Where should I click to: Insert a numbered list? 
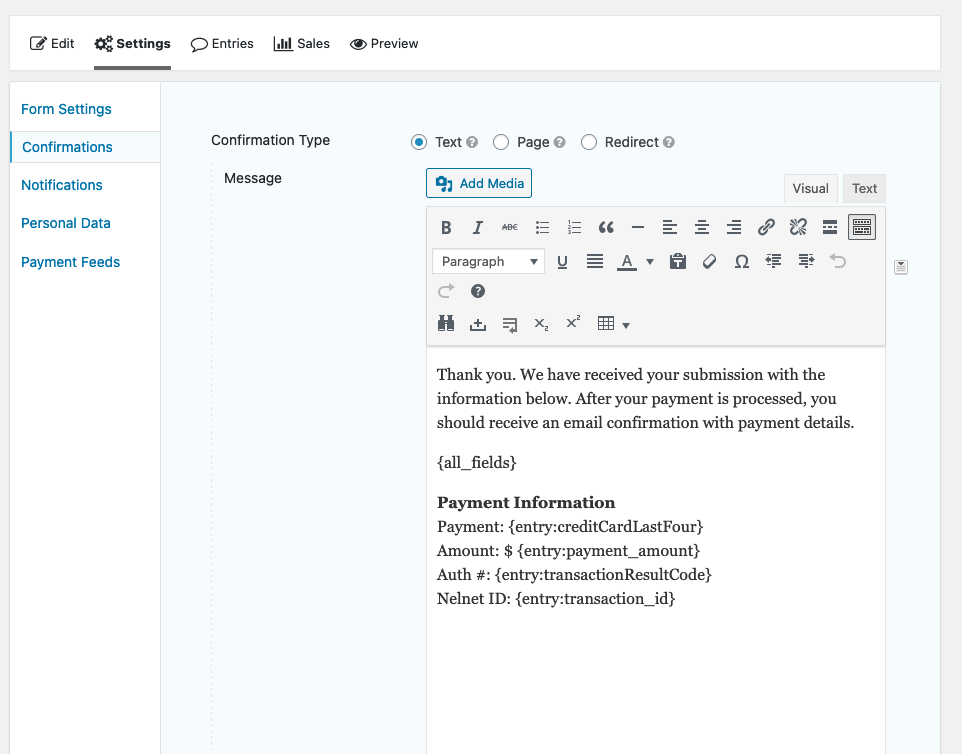(x=574, y=228)
